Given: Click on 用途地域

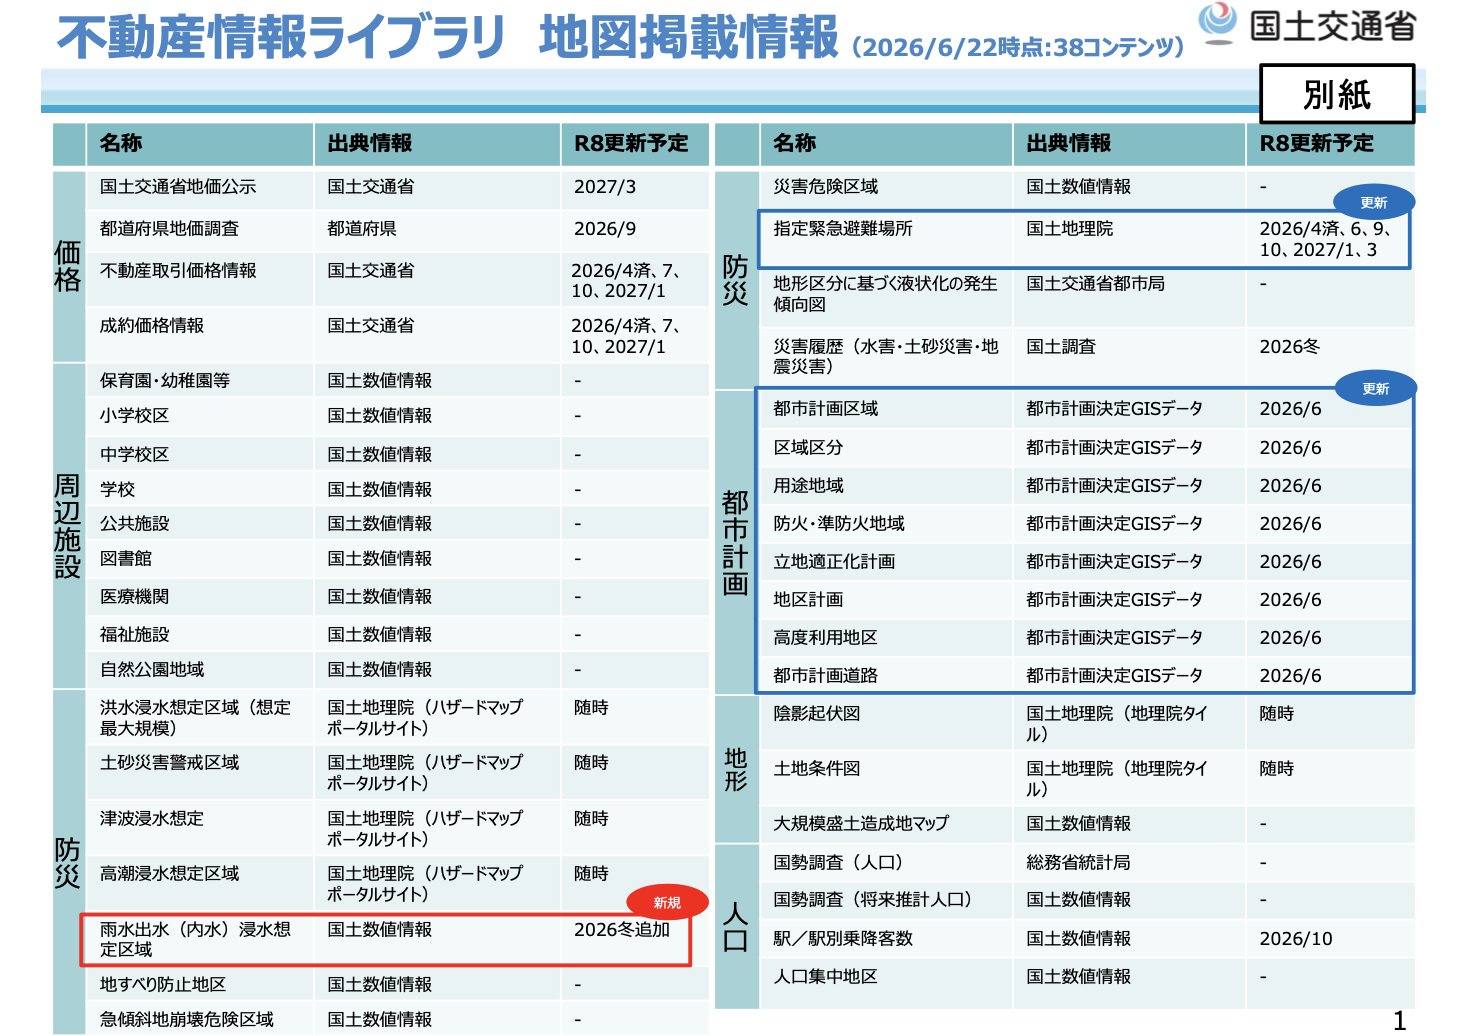Looking at the screenshot, I should 808,486.
